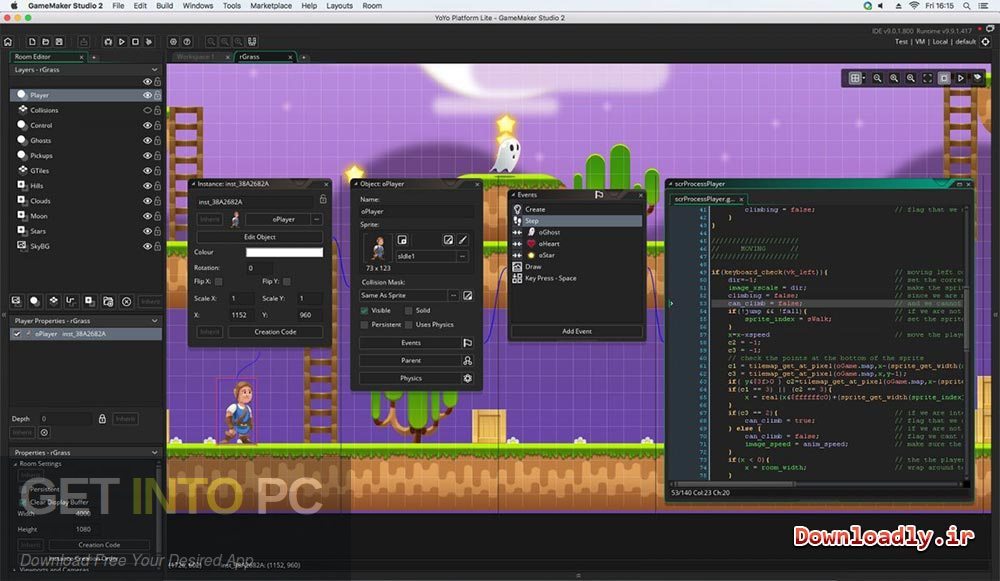This screenshot has width=1000, height=581.
Task: Open the Marketplace menu in the menu bar
Action: (271, 5)
